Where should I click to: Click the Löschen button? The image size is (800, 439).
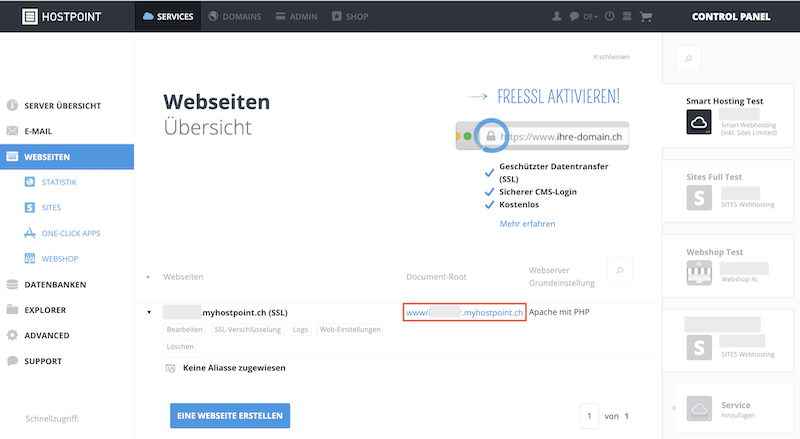click(x=180, y=346)
